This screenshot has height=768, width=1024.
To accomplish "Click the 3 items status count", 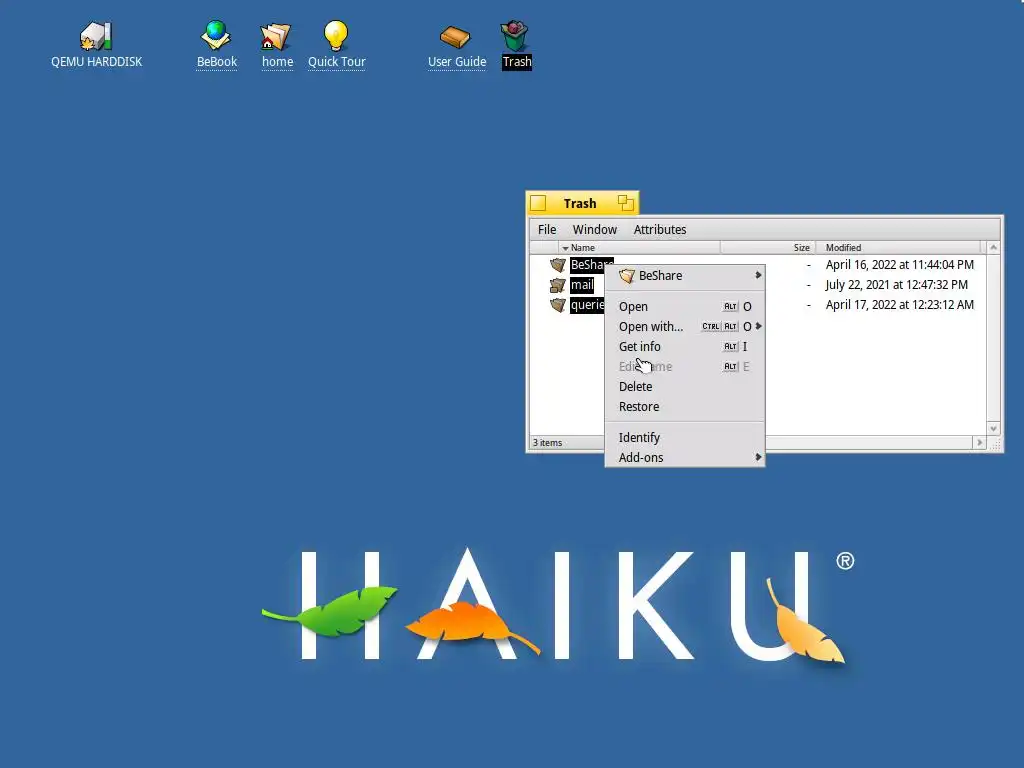I will (x=547, y=443).
